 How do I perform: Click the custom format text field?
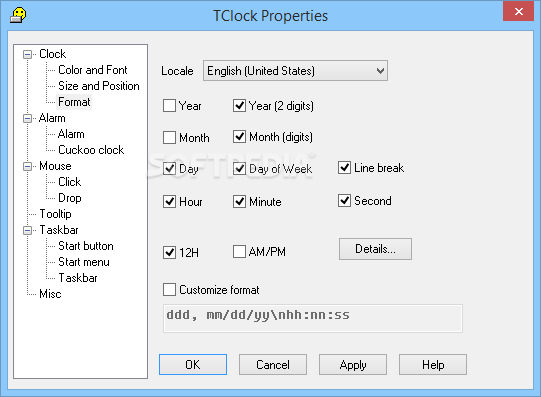313,318
